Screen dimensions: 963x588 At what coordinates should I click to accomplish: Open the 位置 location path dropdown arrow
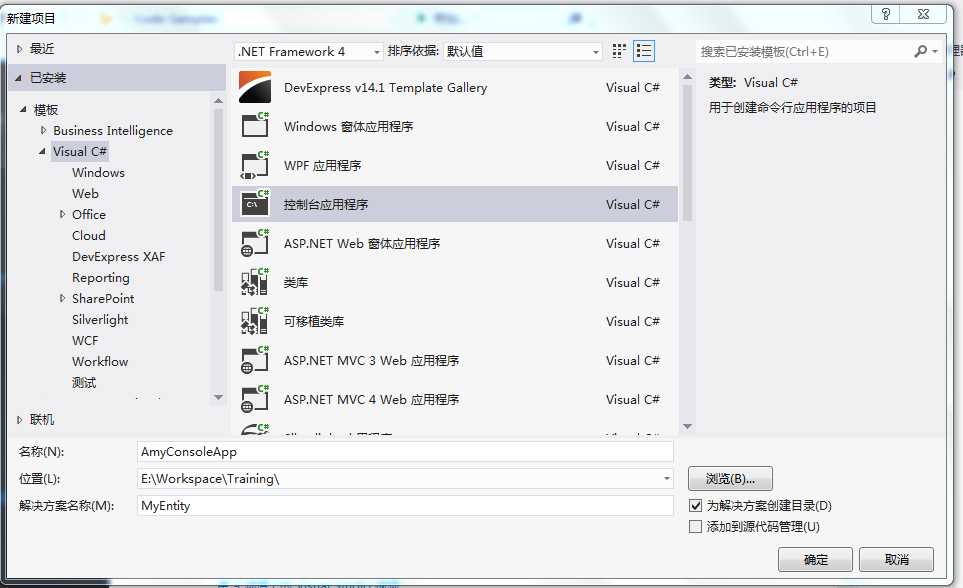666,478
